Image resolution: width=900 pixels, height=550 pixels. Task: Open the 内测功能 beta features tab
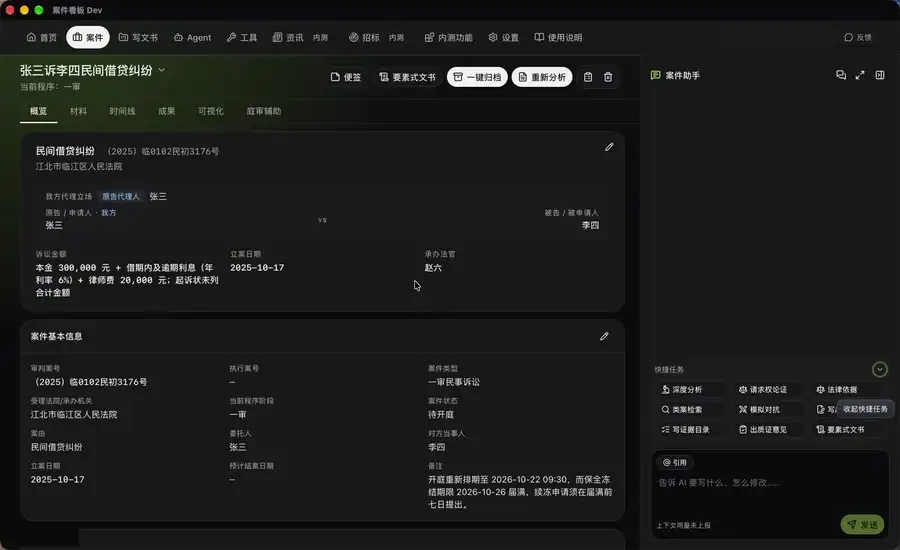pos(448,37)
